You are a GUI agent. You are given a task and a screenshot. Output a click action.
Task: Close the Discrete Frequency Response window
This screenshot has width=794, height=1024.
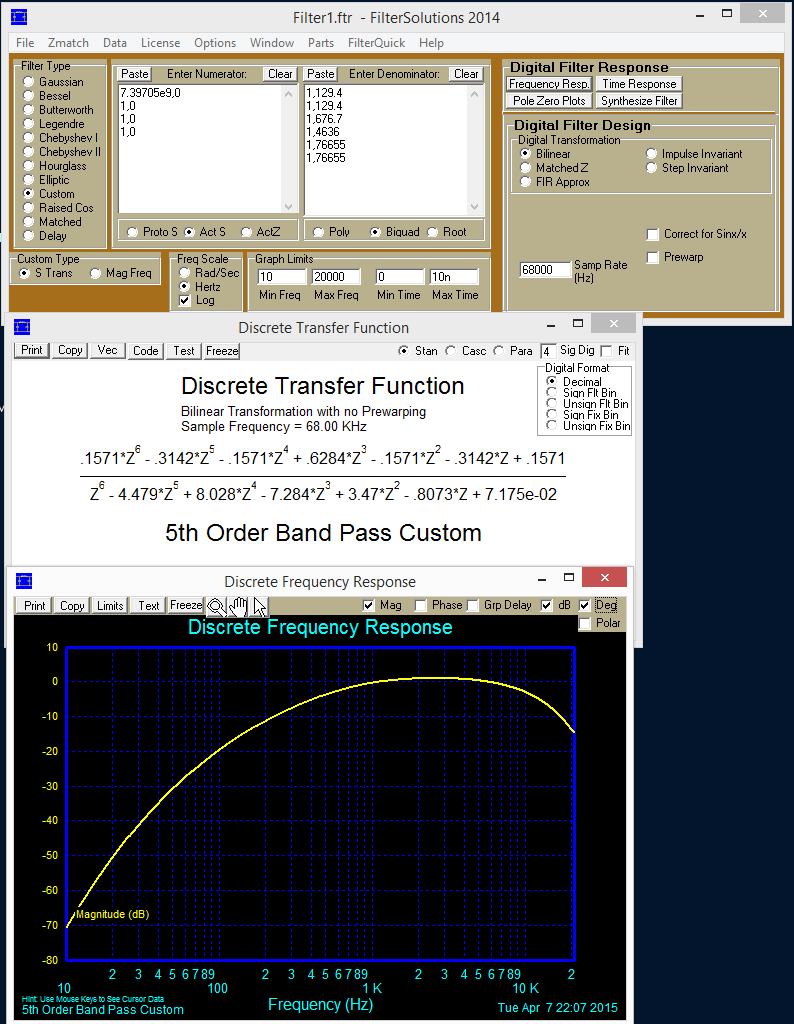pyautogui.click(x=604, y=578)
